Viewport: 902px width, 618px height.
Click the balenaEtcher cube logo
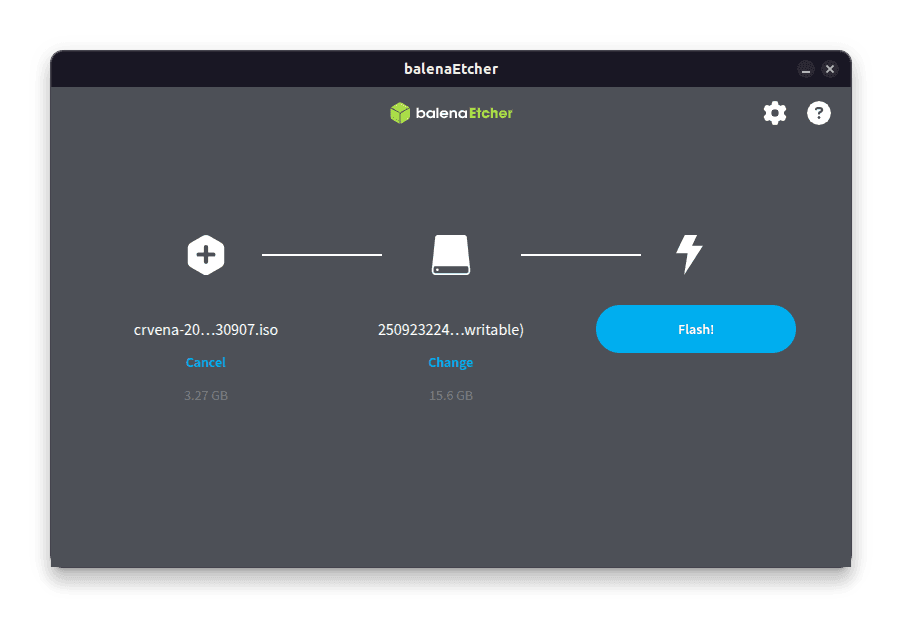pos(399,113)
